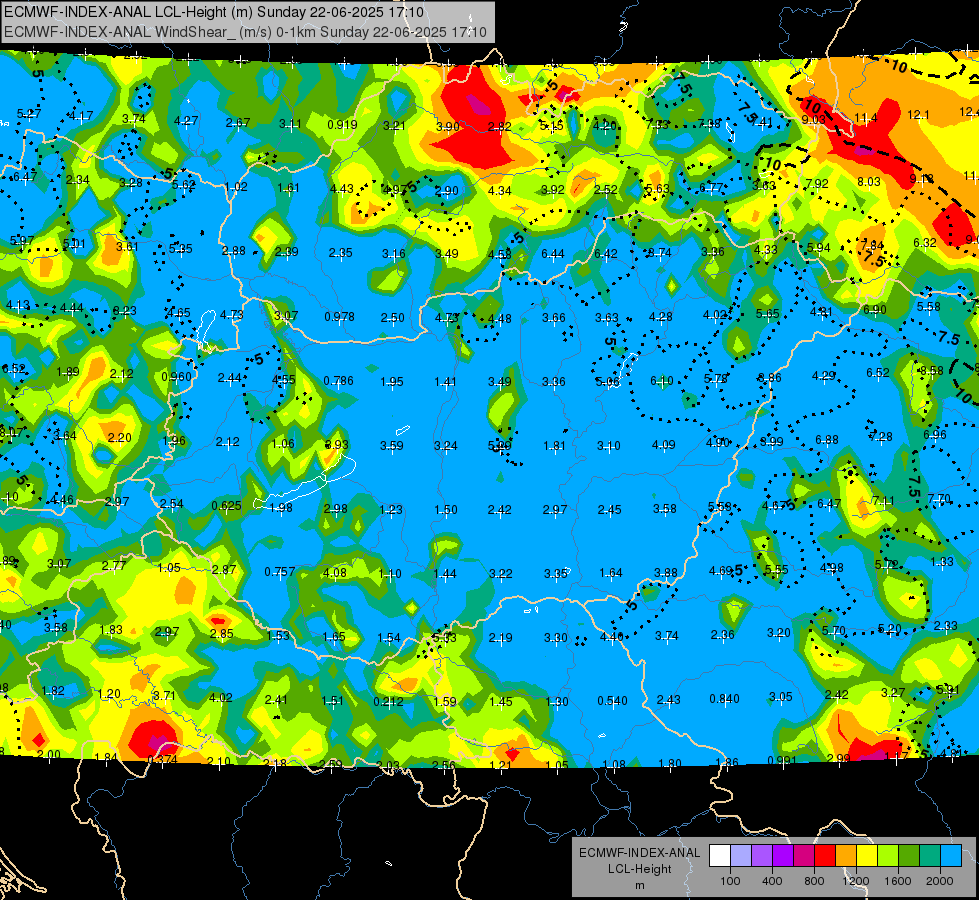The width and height of the screenshot is (979, 900).
Task: Click the grid value '4.09'
Action: (664, 445)
